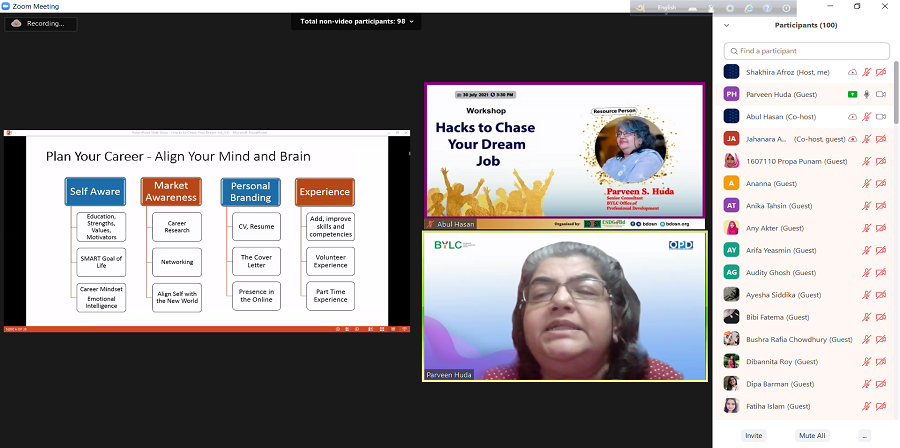Click Jahanara's recording status icon
Image resolution: width=900 pixels, height=448 pixels.
click(852, 139)
